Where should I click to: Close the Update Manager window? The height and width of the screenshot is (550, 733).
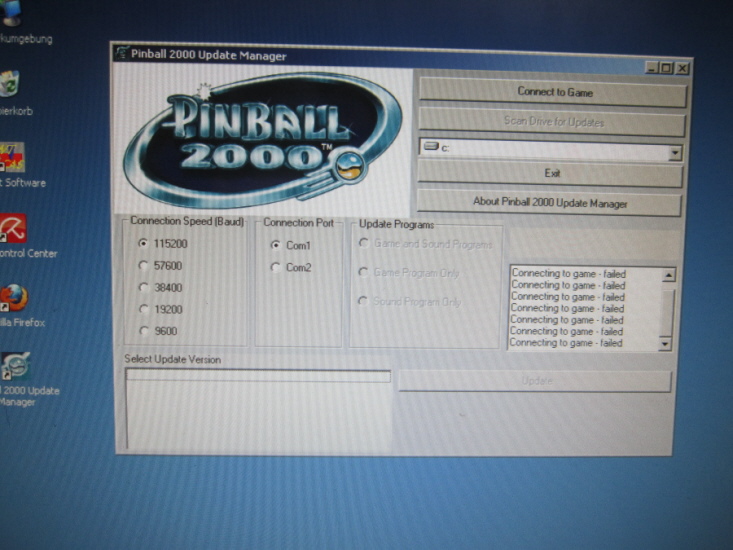click(x=682, y=69)
